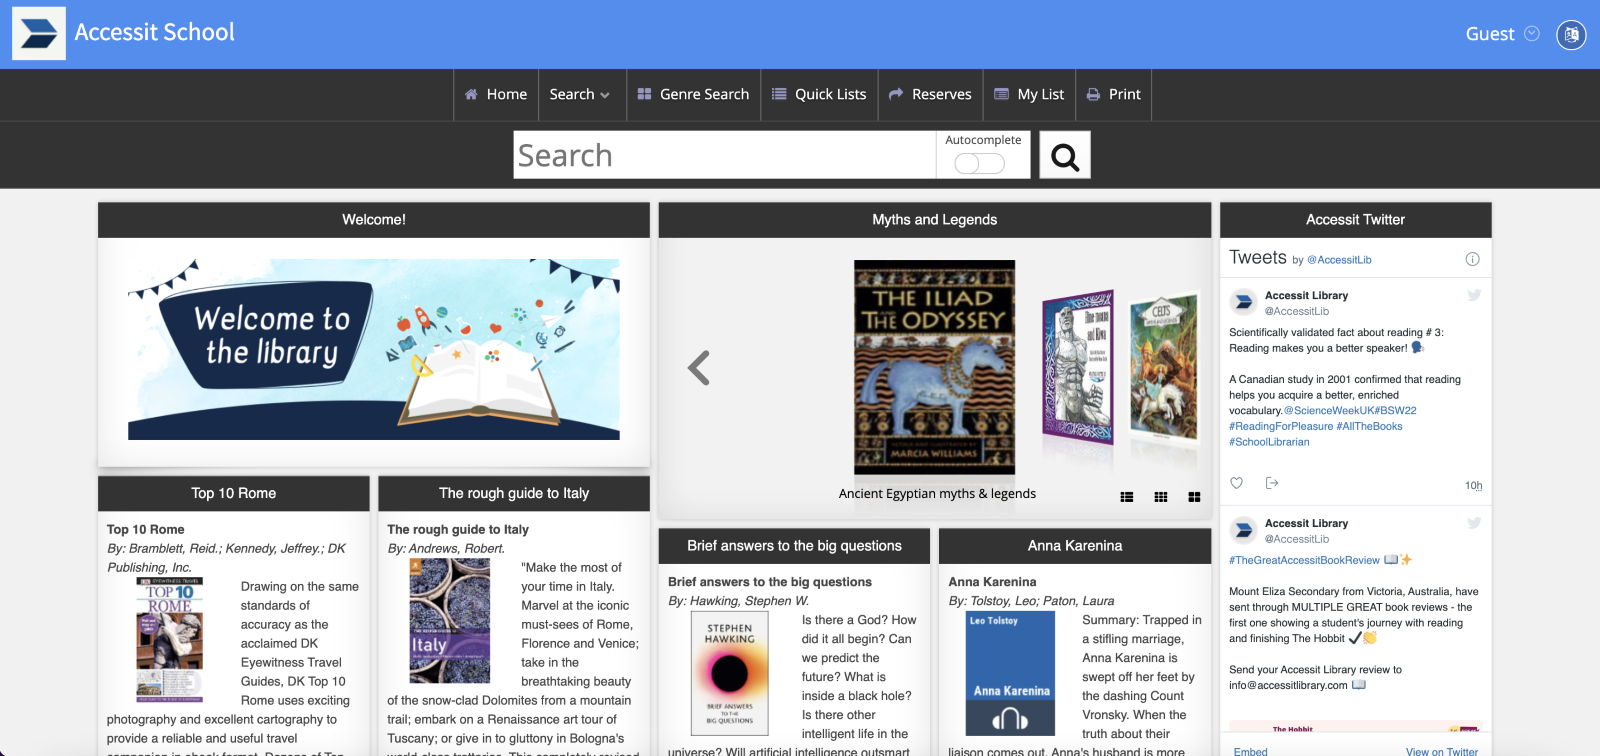
Task: Click Twitter bird icon on first tweet
Action: (1474, 295)
